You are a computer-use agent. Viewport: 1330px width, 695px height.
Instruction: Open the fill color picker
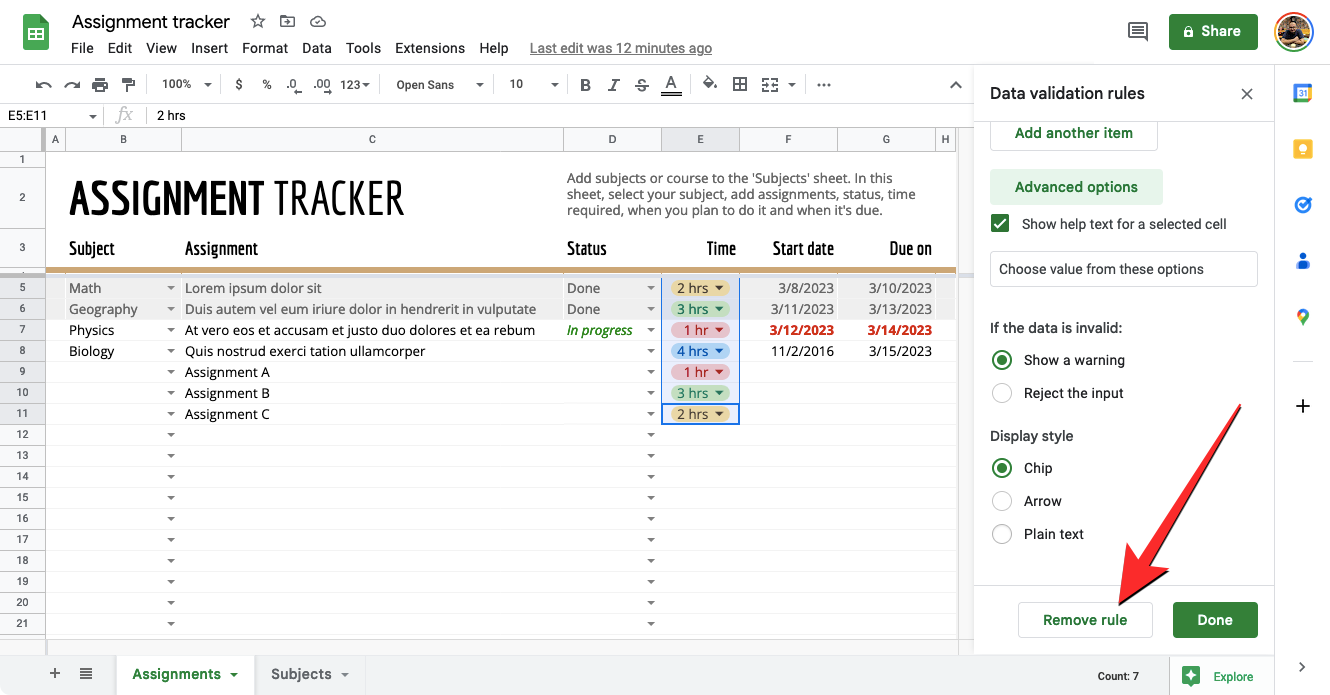pos(710,85)
